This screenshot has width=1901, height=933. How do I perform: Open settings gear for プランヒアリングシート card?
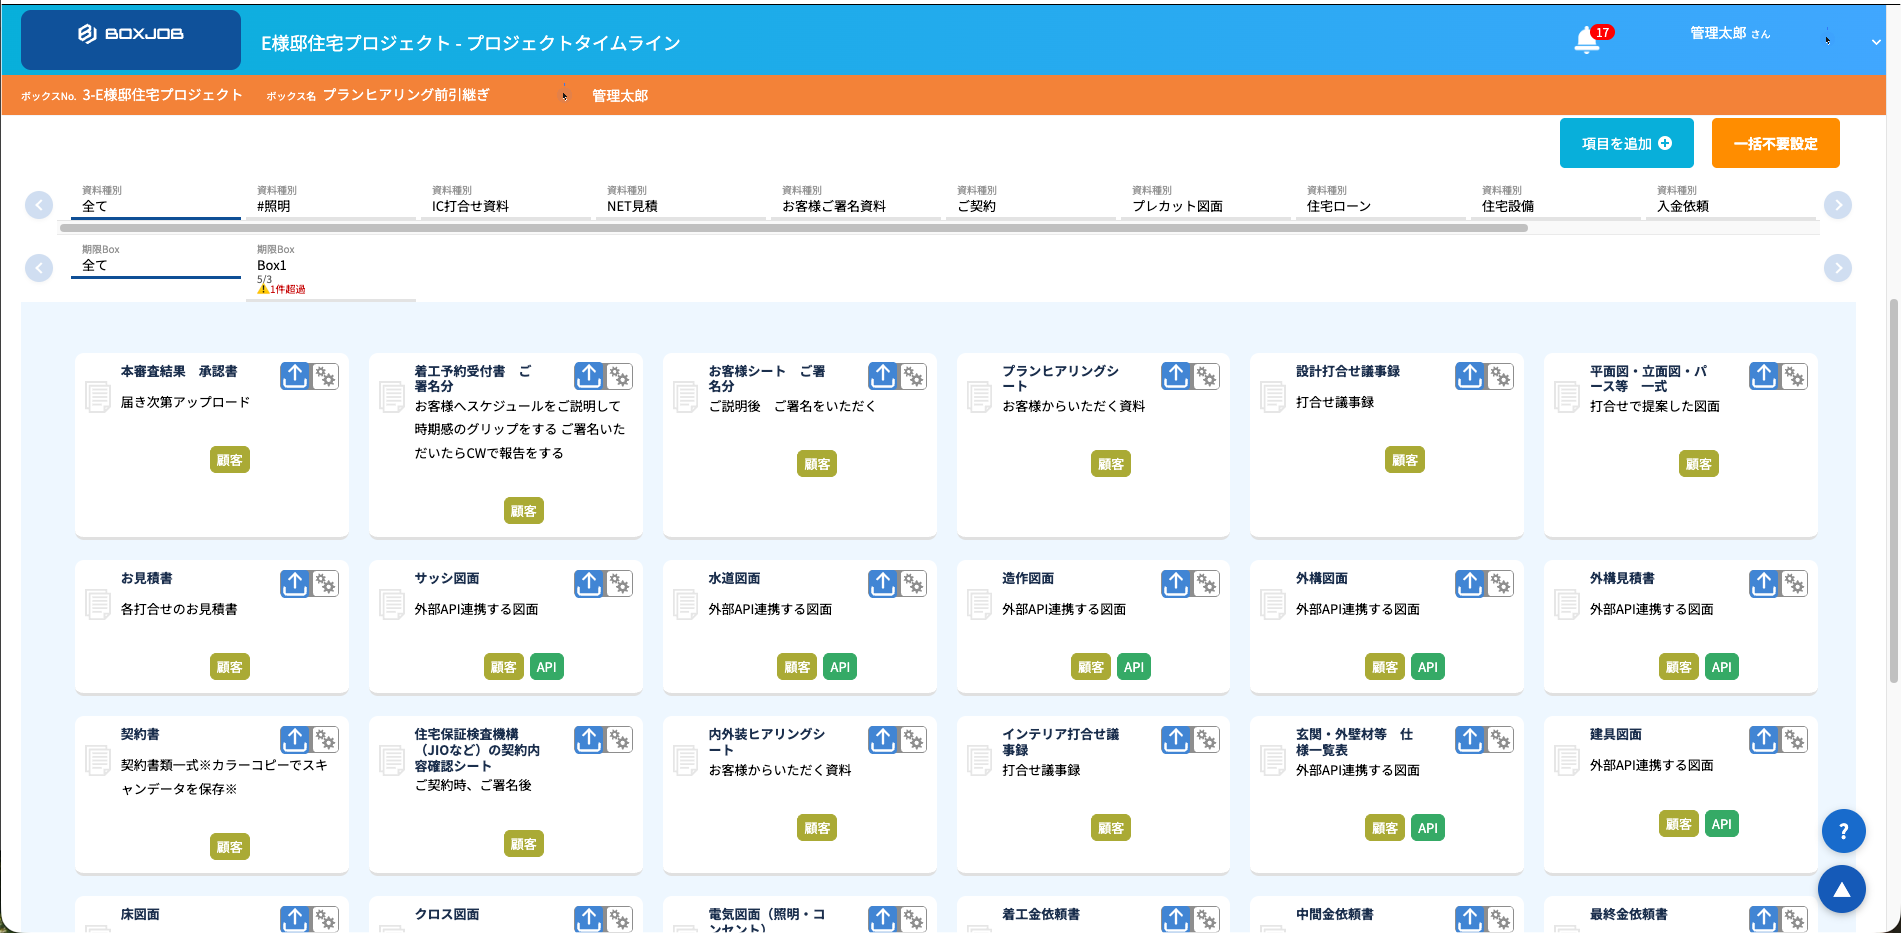(1206, 376)
